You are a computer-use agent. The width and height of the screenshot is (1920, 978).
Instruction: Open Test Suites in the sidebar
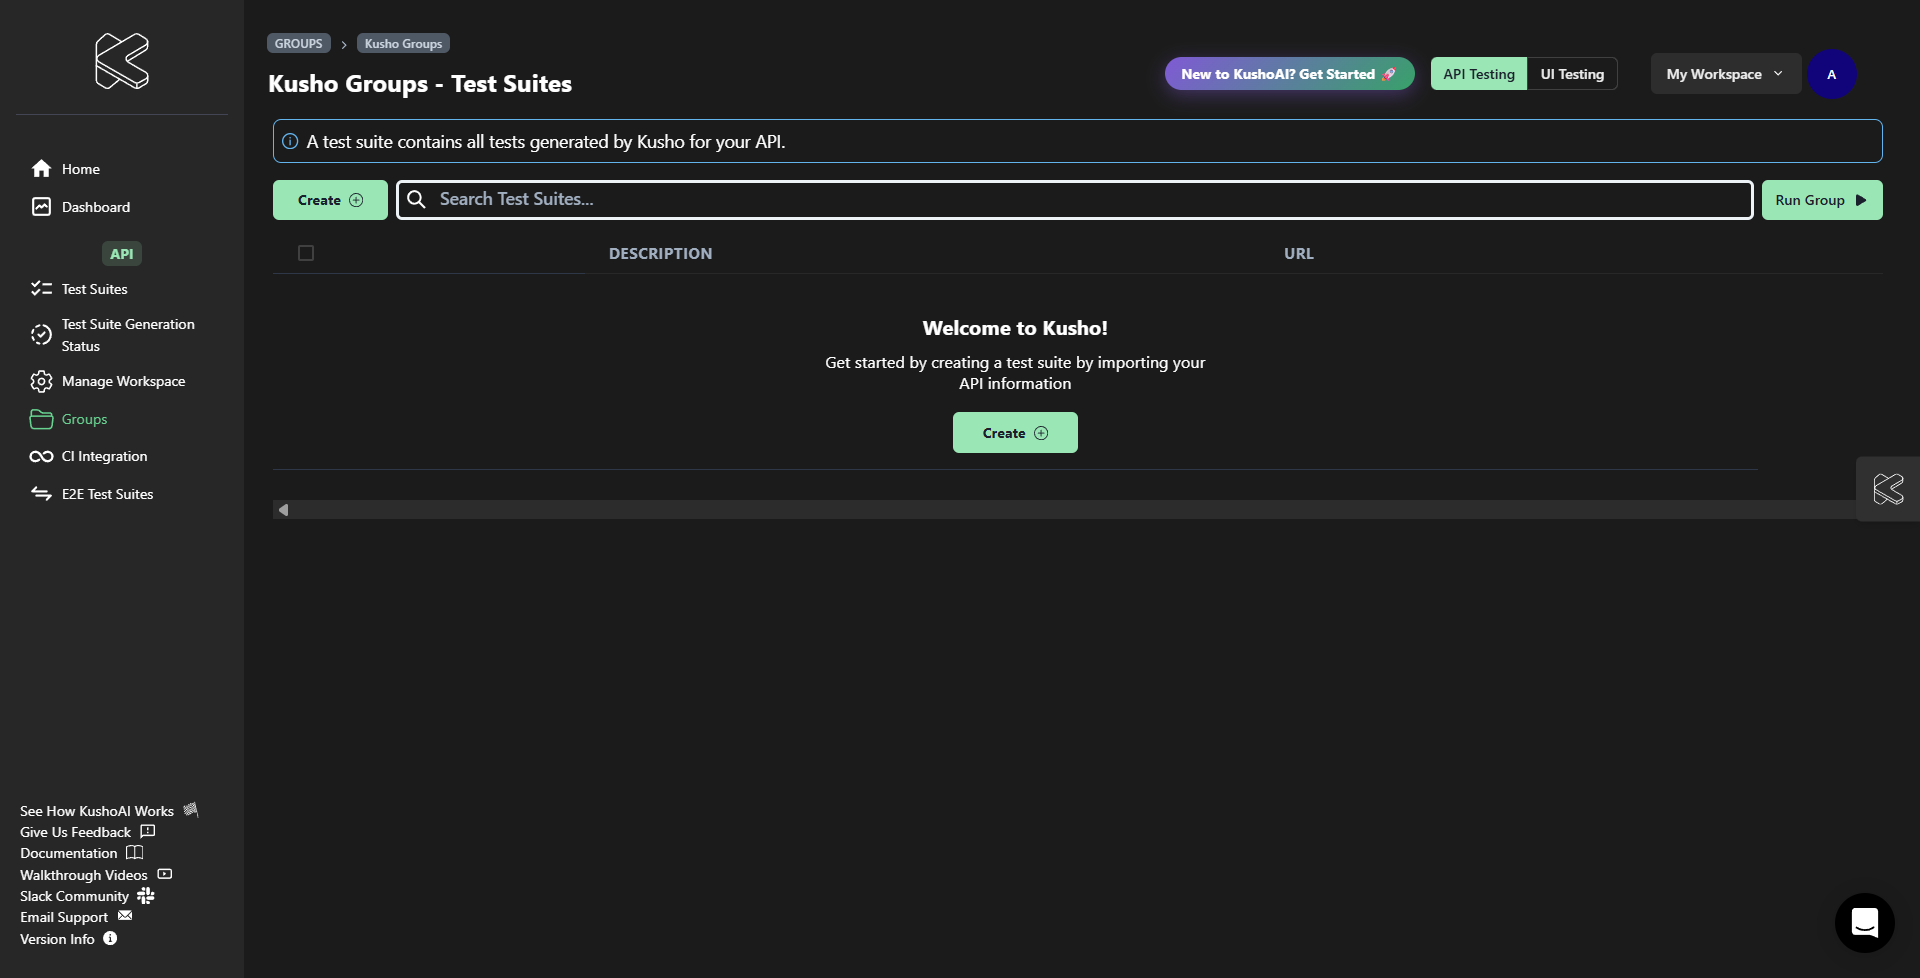pos(94,289)
